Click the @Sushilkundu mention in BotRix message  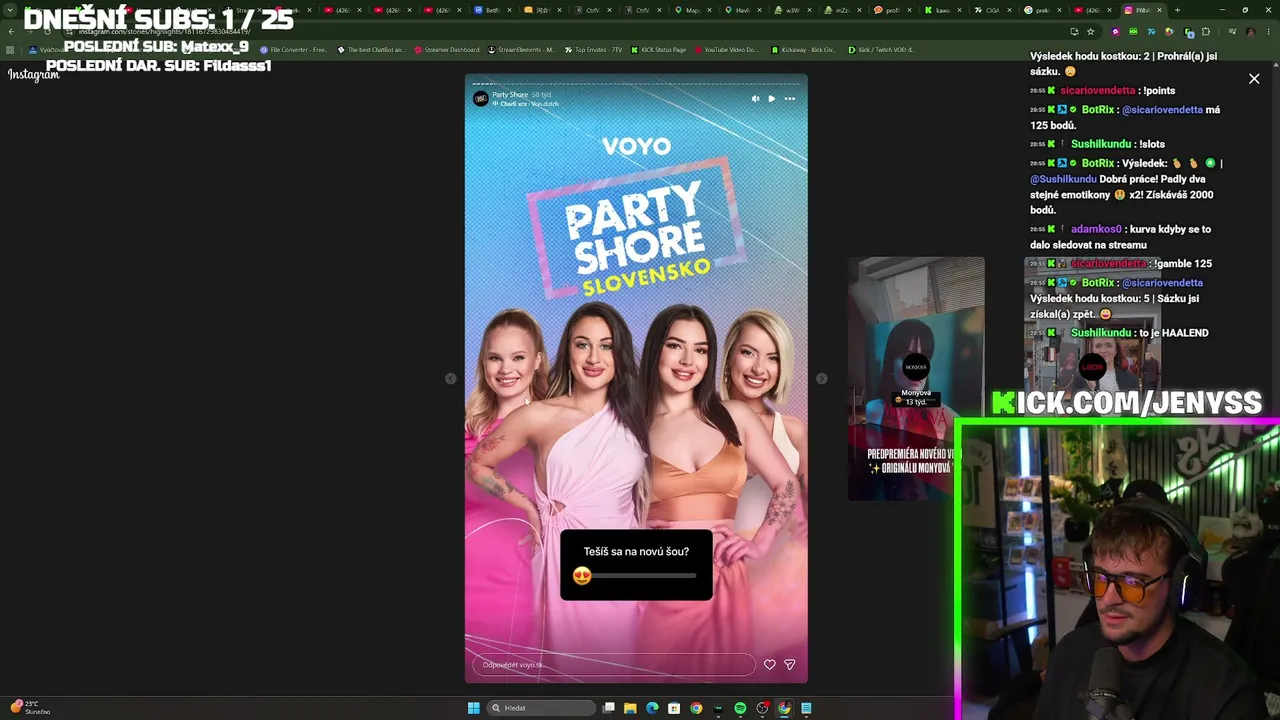tap(1063, 179)
